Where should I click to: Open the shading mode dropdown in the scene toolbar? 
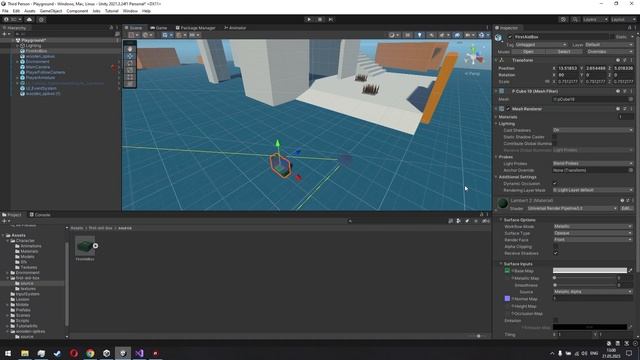(x=394, y=35)
